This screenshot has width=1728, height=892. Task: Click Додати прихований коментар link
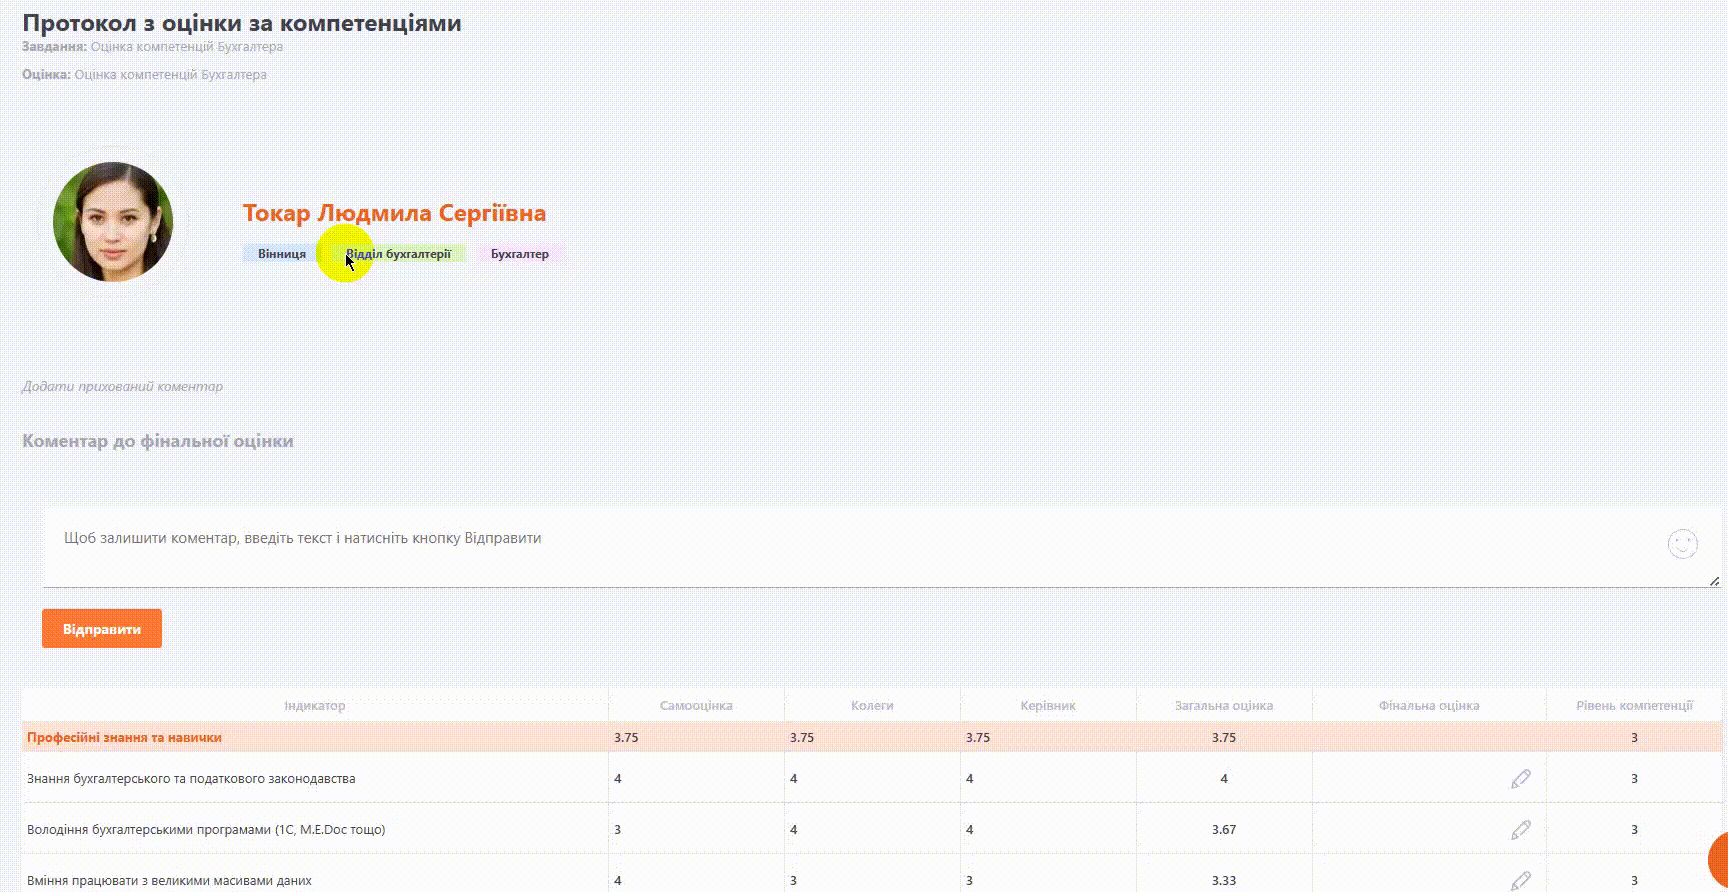click(122, 387)
